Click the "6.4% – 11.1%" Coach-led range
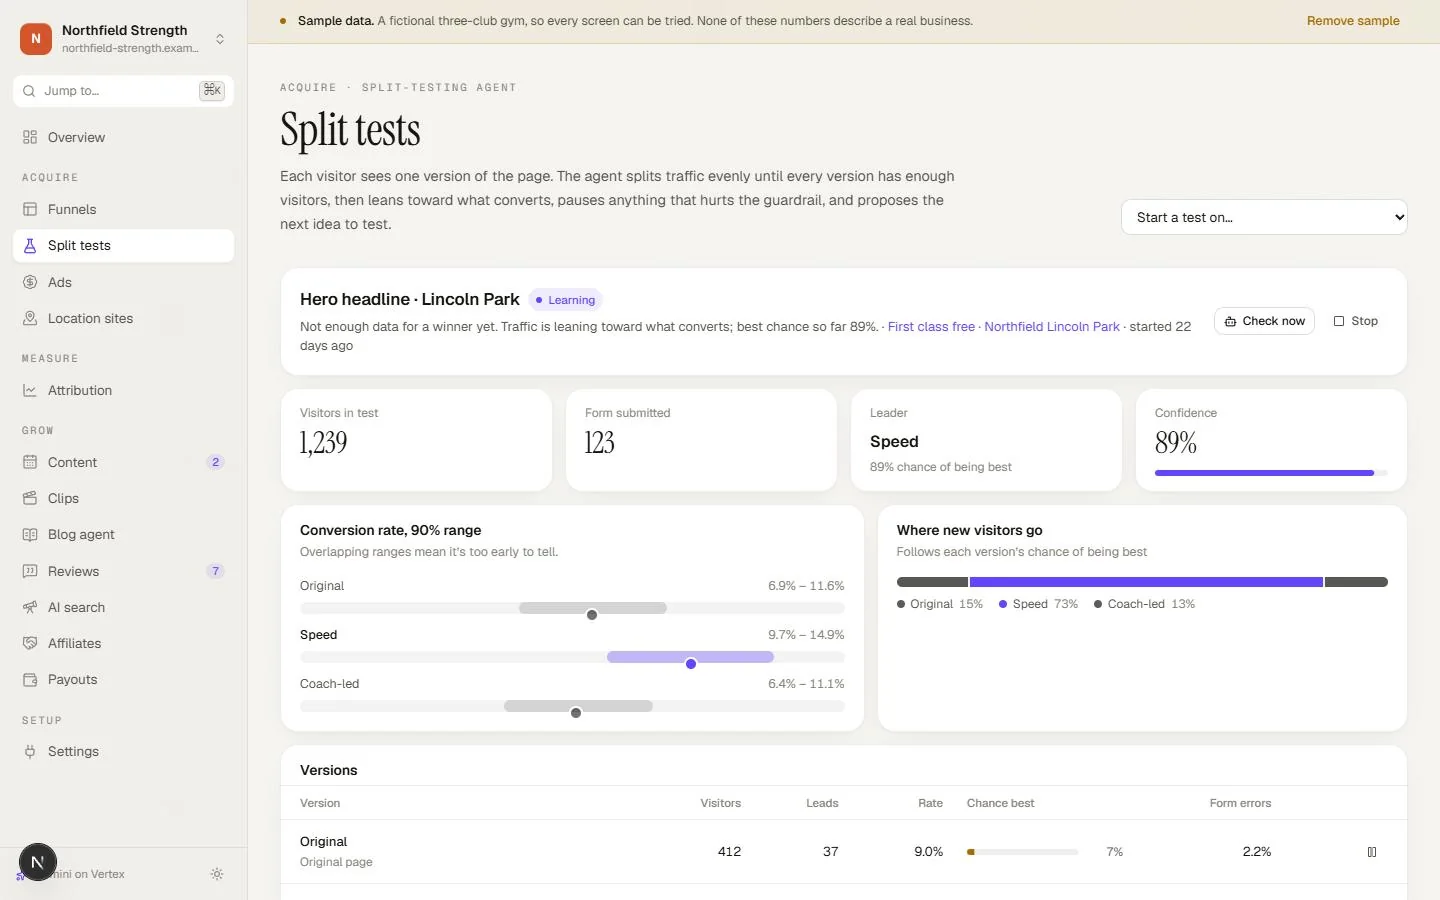 click(806, 684)
